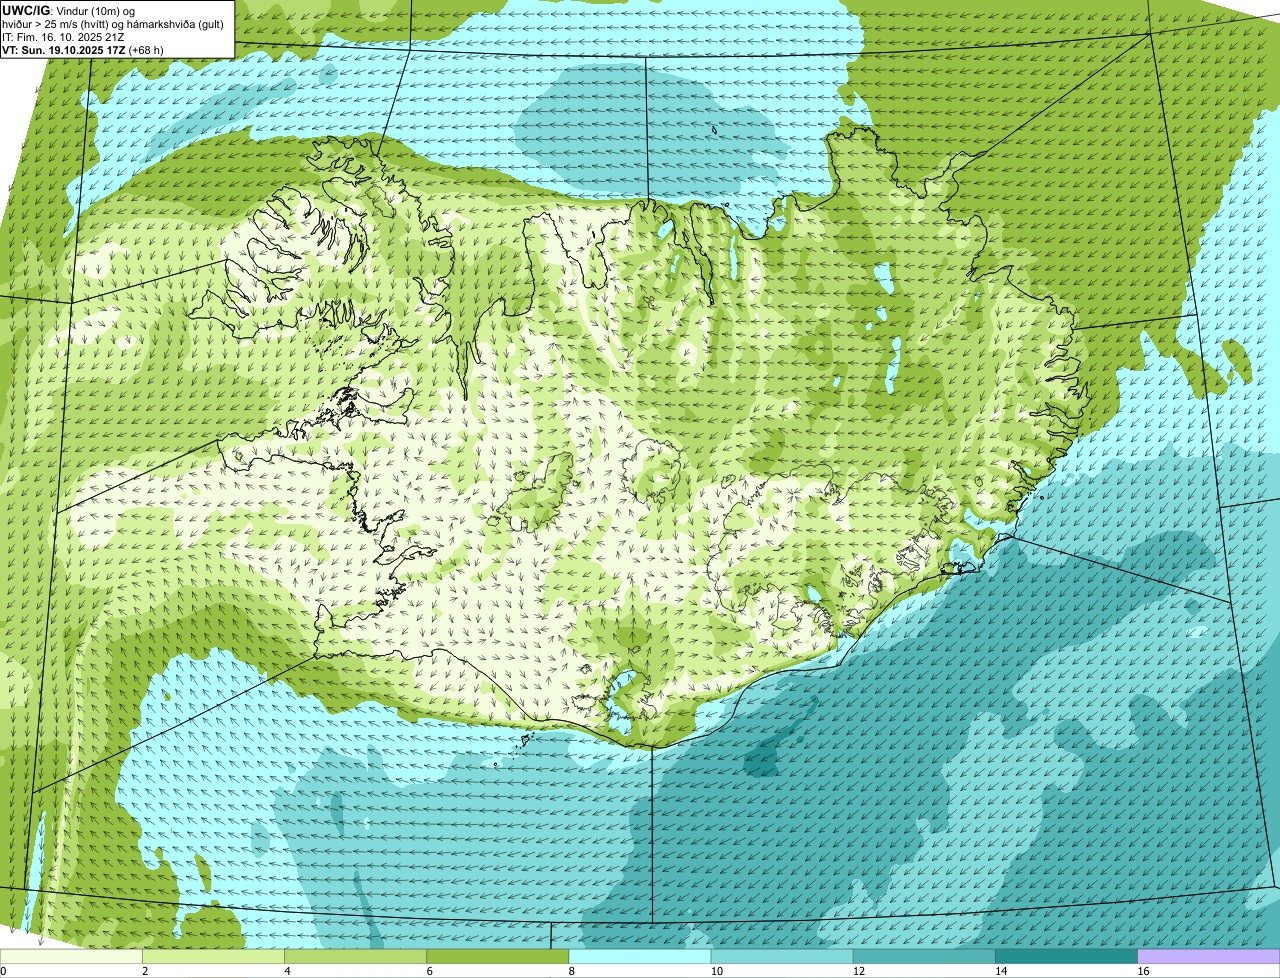Click the light cyan 8–10 m/s legend swatch
Screen dimensions: 1280x978
640,957
